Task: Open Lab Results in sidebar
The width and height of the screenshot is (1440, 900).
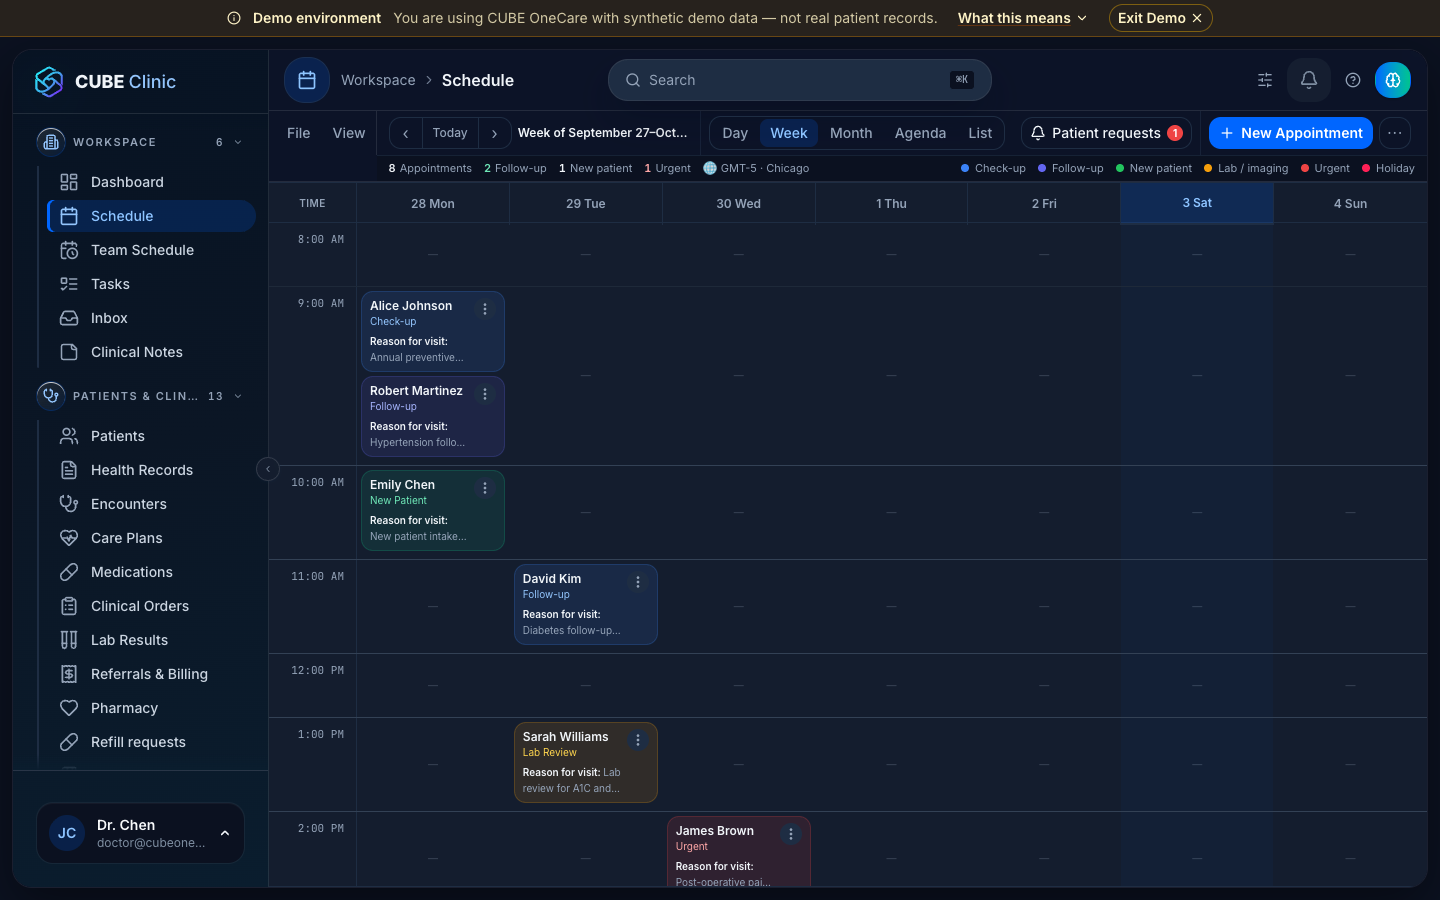Action: (151, 640)
